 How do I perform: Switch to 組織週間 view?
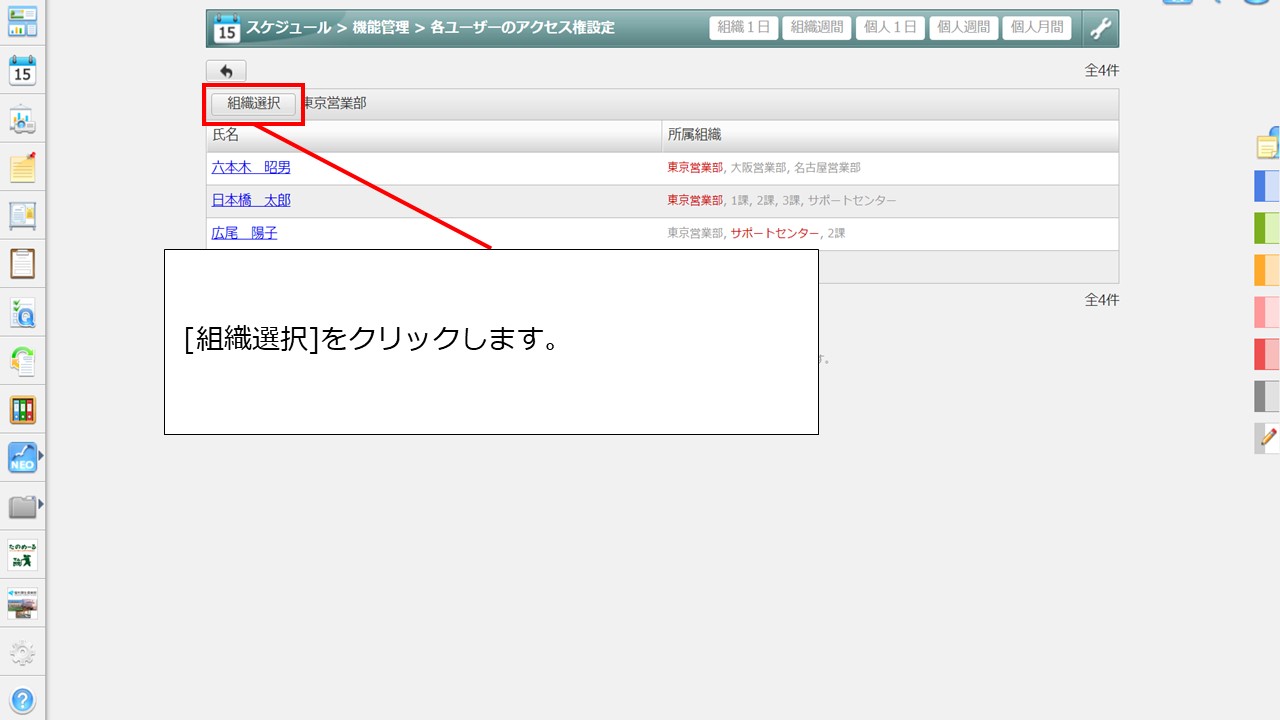[817, 28]
